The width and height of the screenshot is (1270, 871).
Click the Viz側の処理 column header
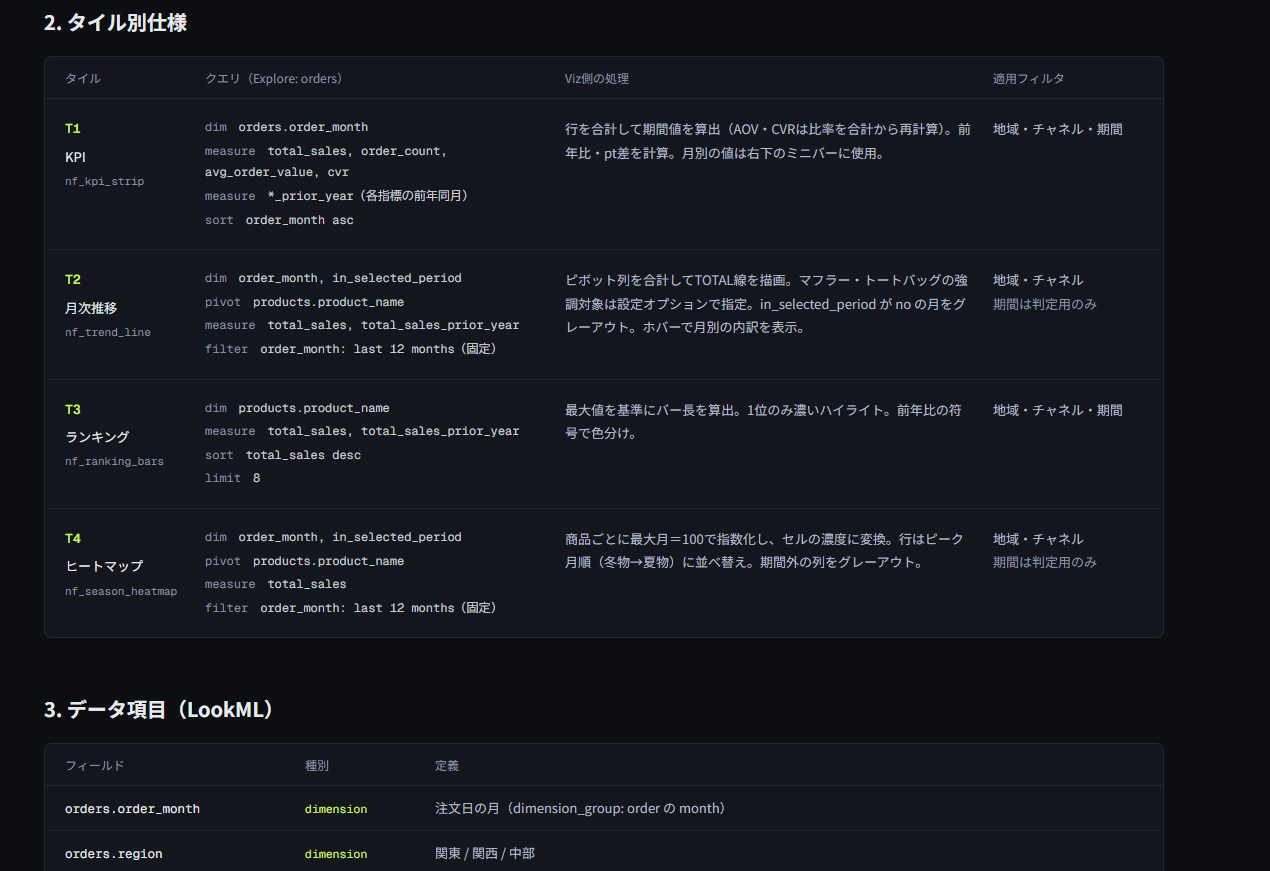[597, 78]
